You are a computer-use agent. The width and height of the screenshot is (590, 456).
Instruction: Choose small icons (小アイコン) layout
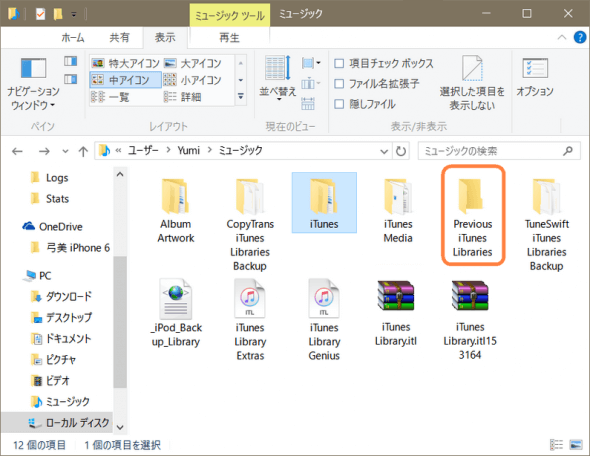[x=193, y=80]
